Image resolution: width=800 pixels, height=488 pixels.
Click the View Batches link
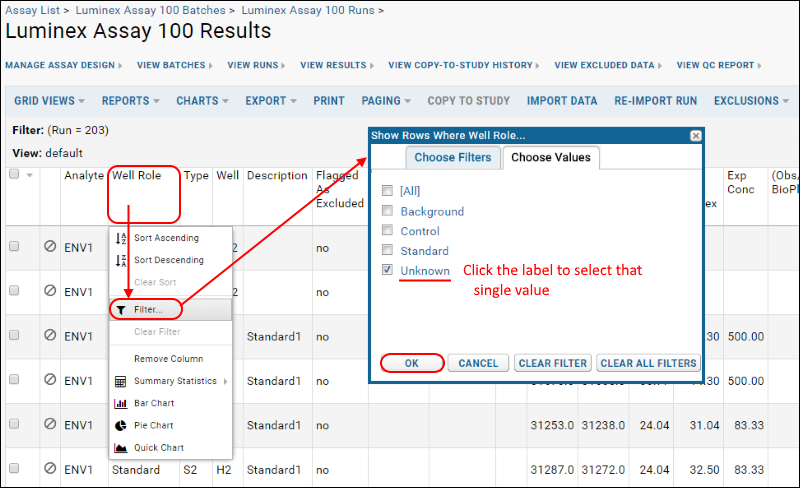coord(174,65)
